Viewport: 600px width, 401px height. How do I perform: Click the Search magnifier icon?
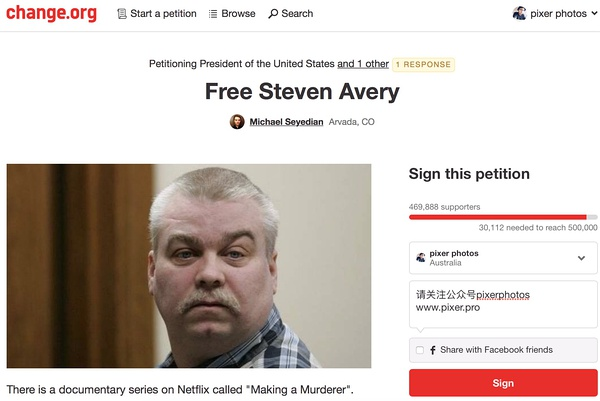click(273, 14)
